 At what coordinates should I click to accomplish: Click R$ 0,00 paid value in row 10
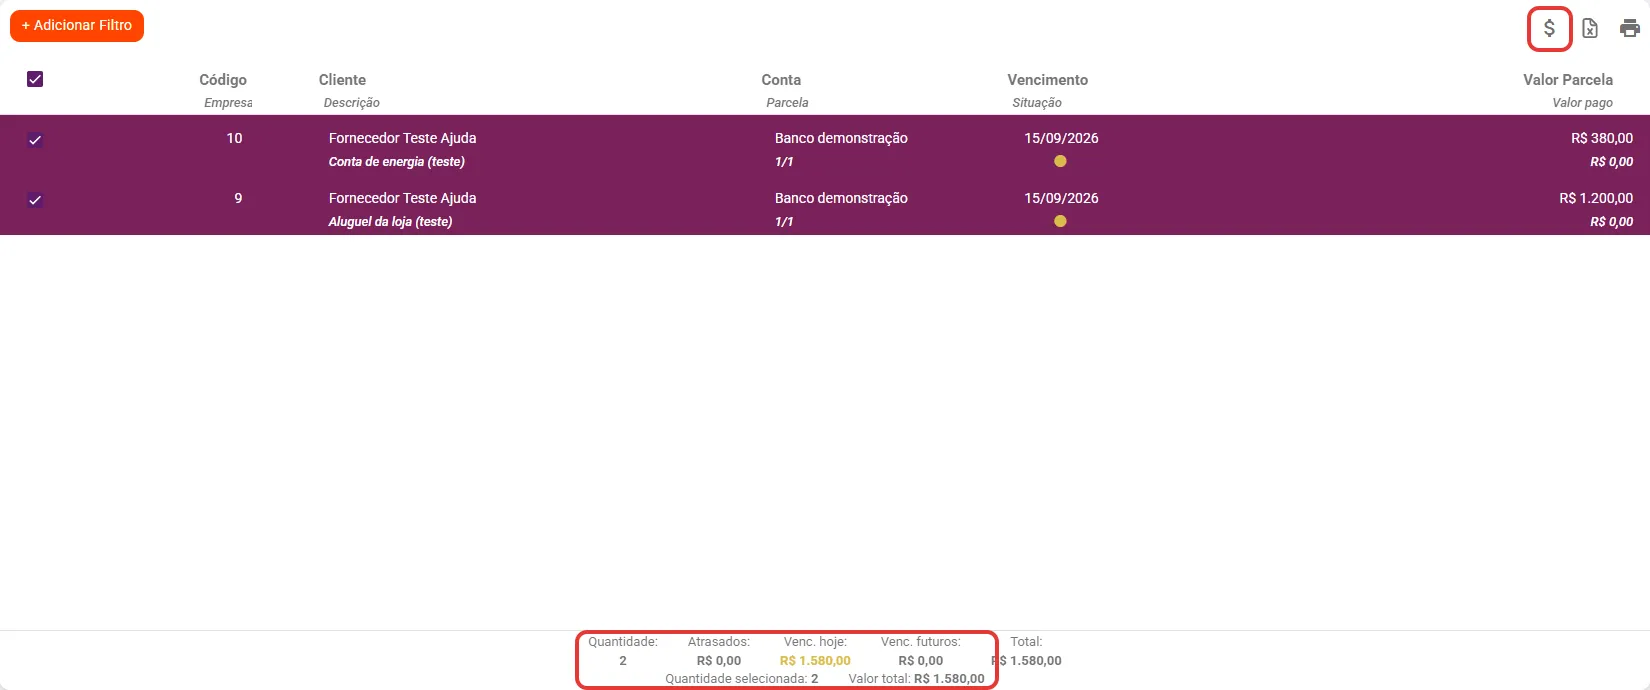pyautogui.click(x=1611, y=162)
